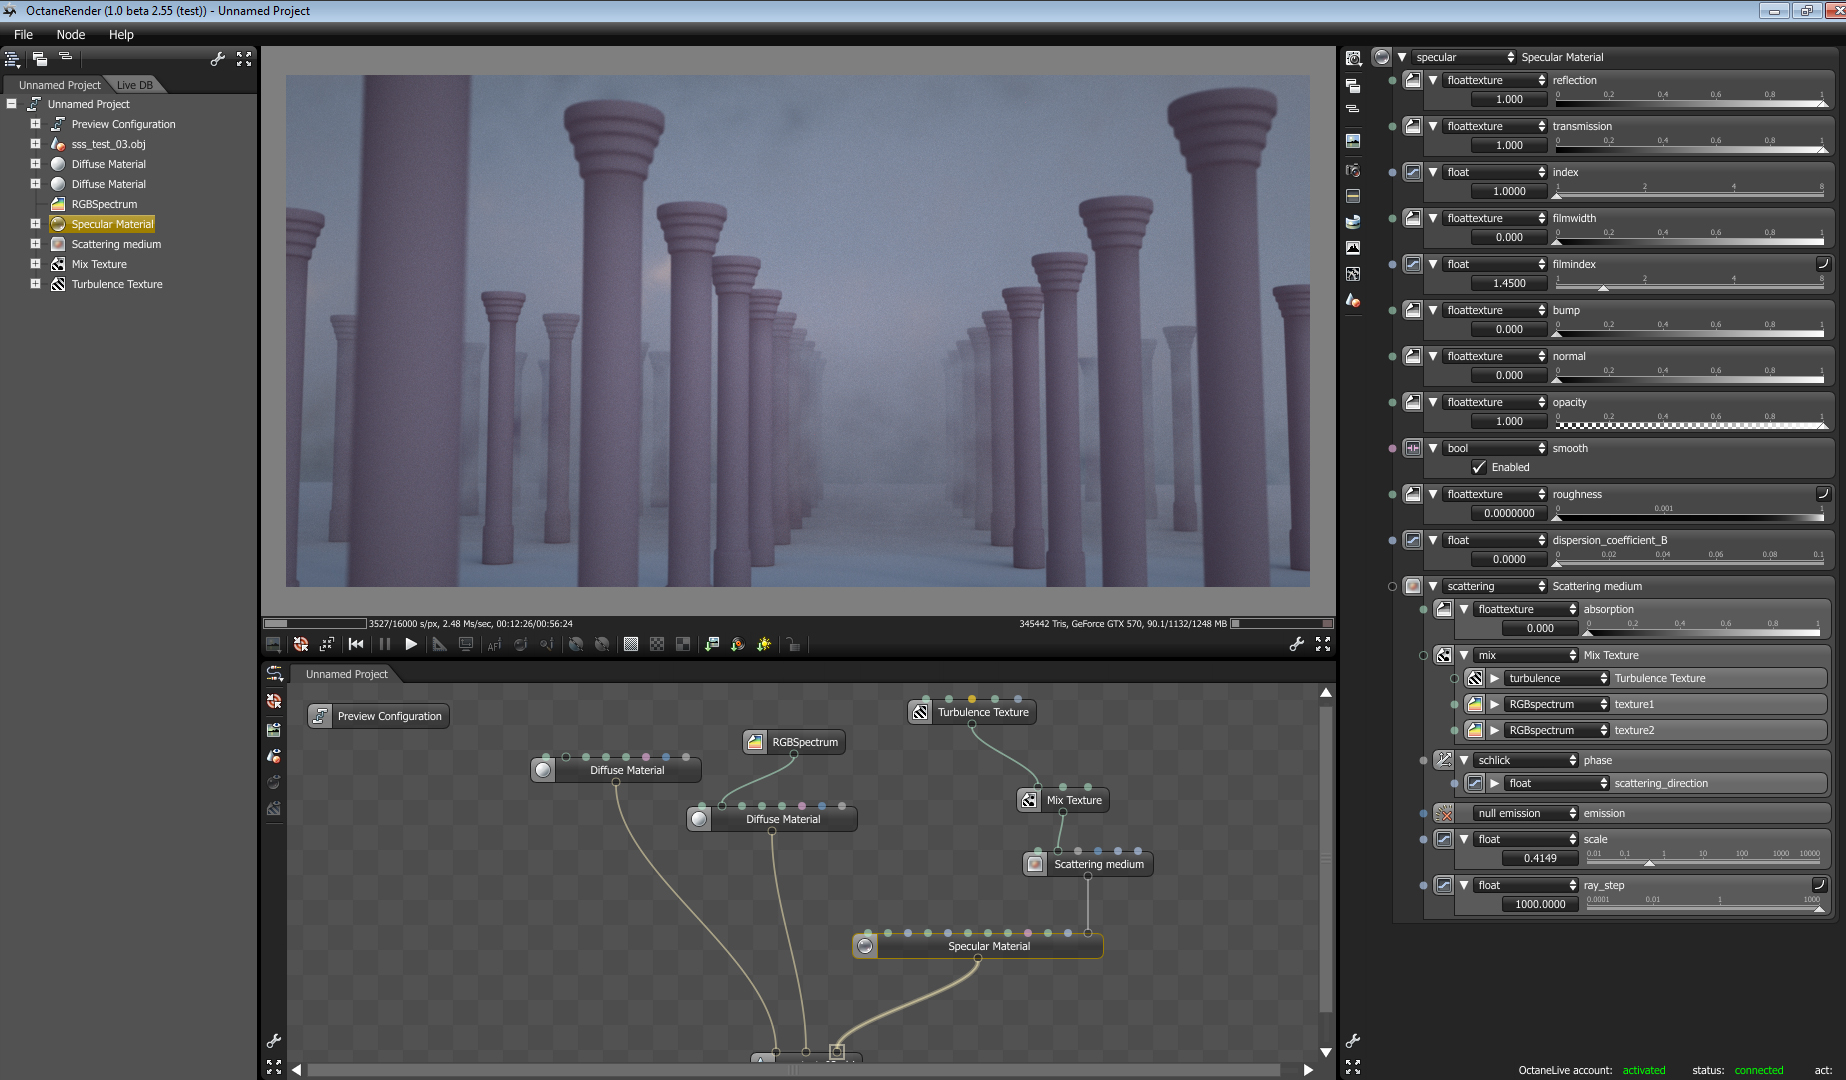Open the Node menu

pos(70,34)
